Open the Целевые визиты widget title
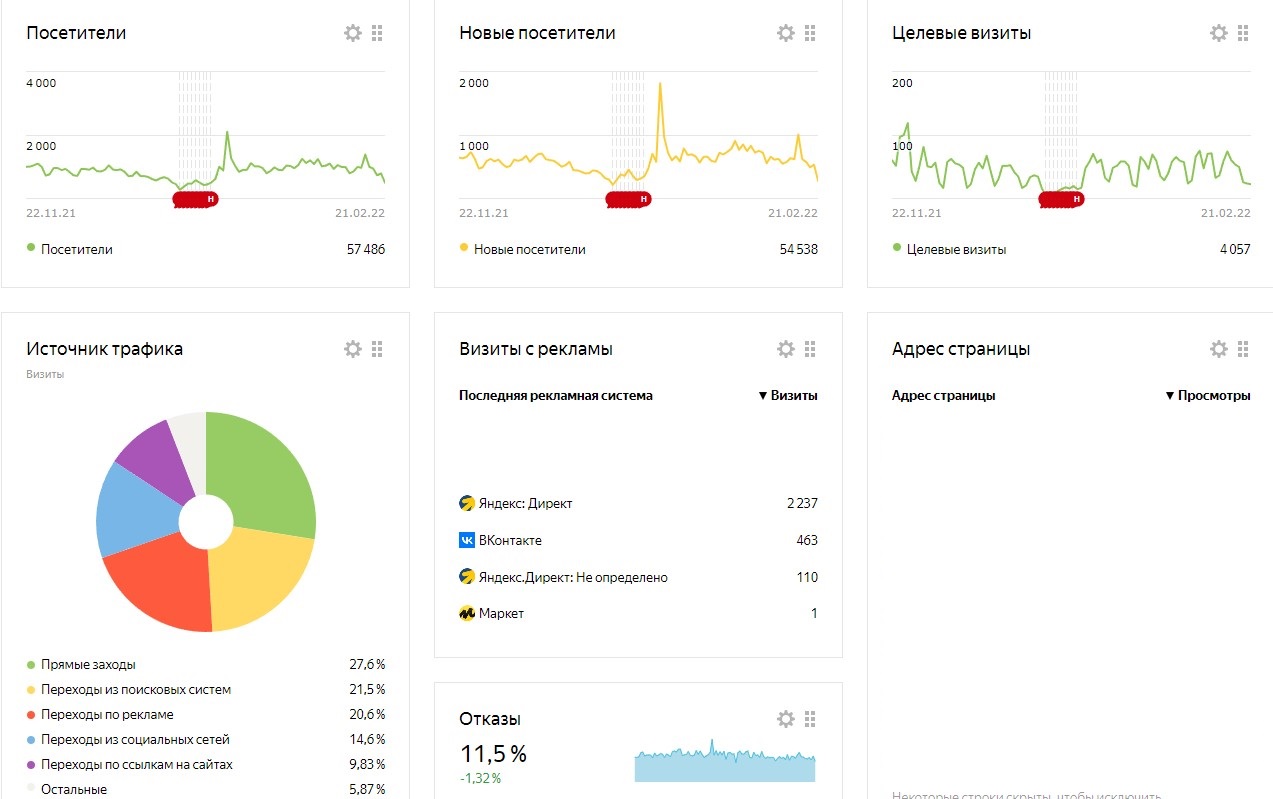This screenshot has width=1273, height=799. tap(961, 33)
